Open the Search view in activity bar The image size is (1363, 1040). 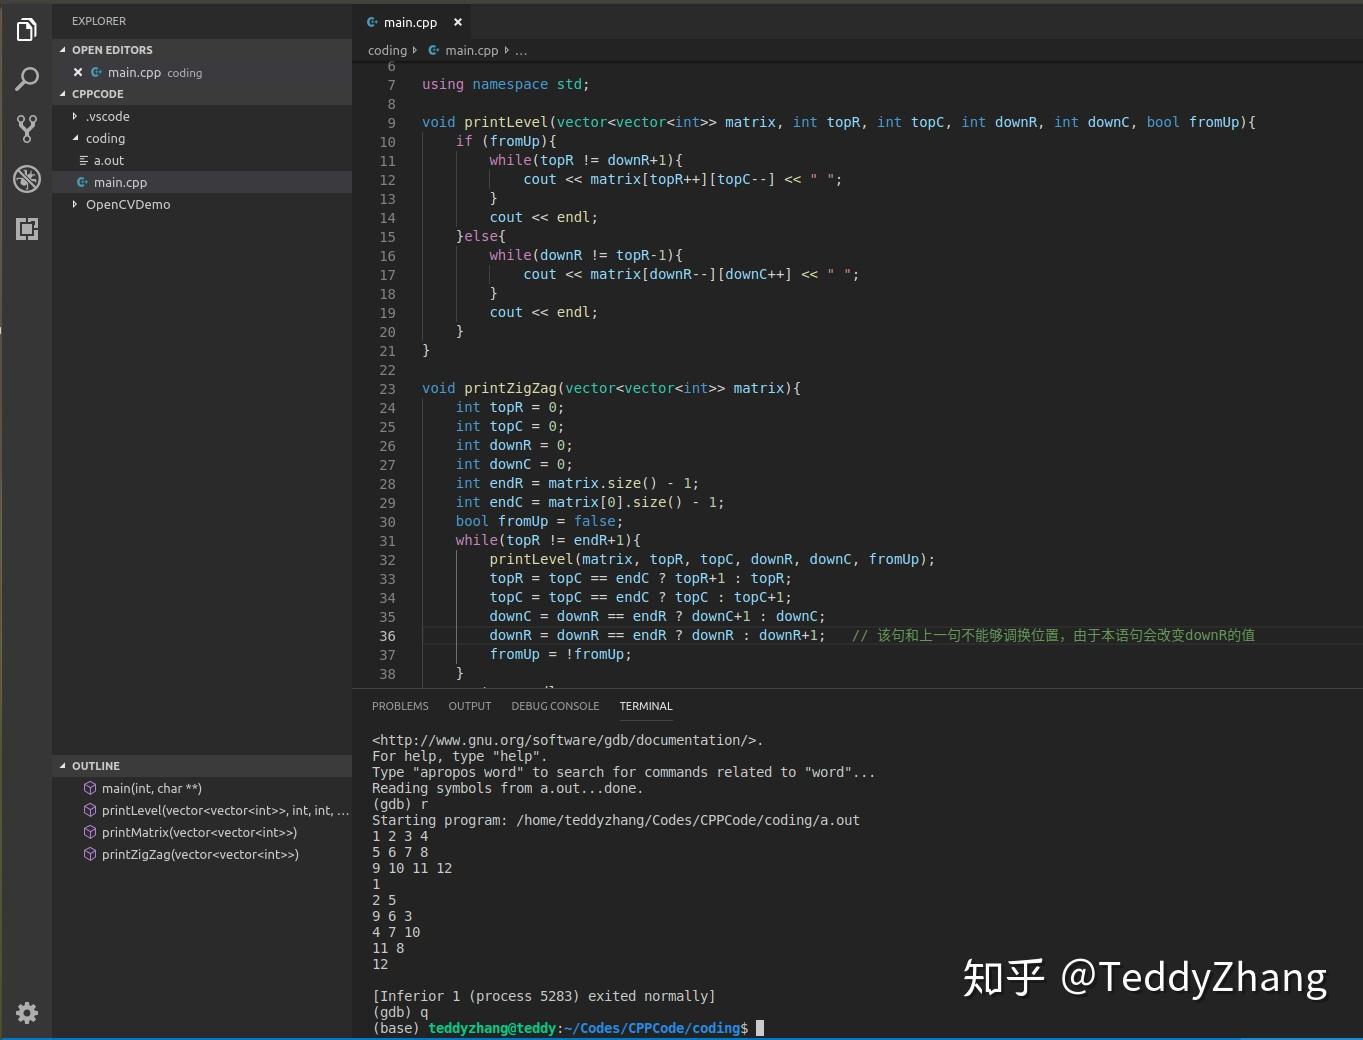coord(27,79)
